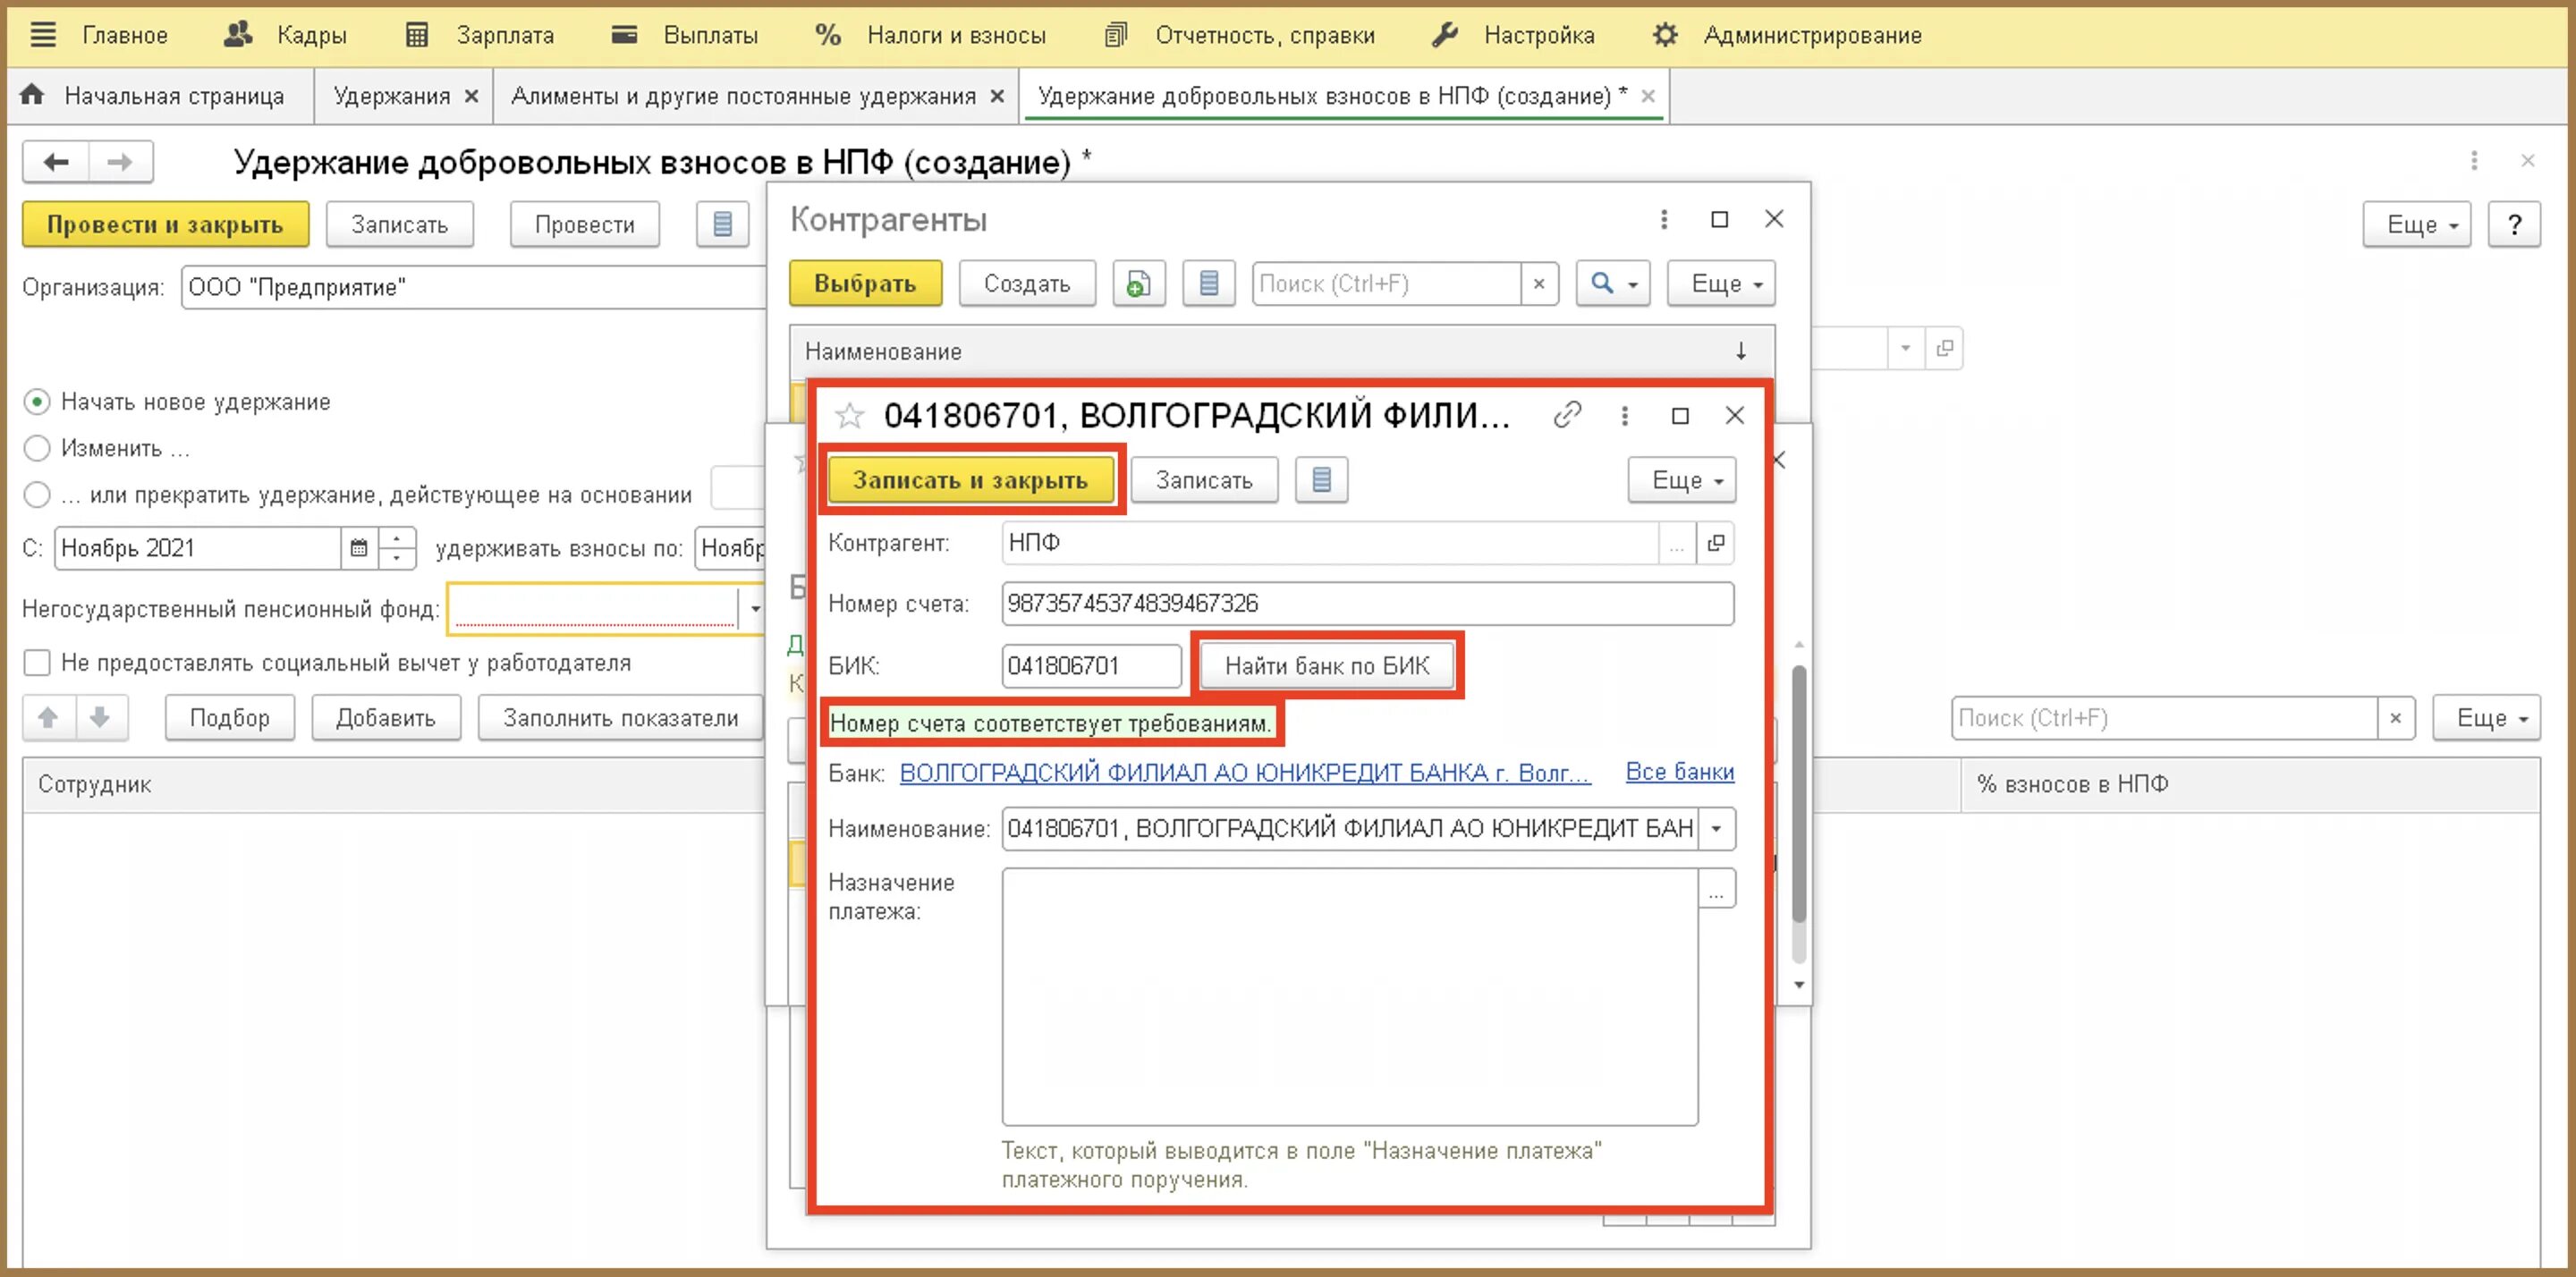Clear the Контрагенты search field
The image size is (2576, 1277).
coord(1539,284)
